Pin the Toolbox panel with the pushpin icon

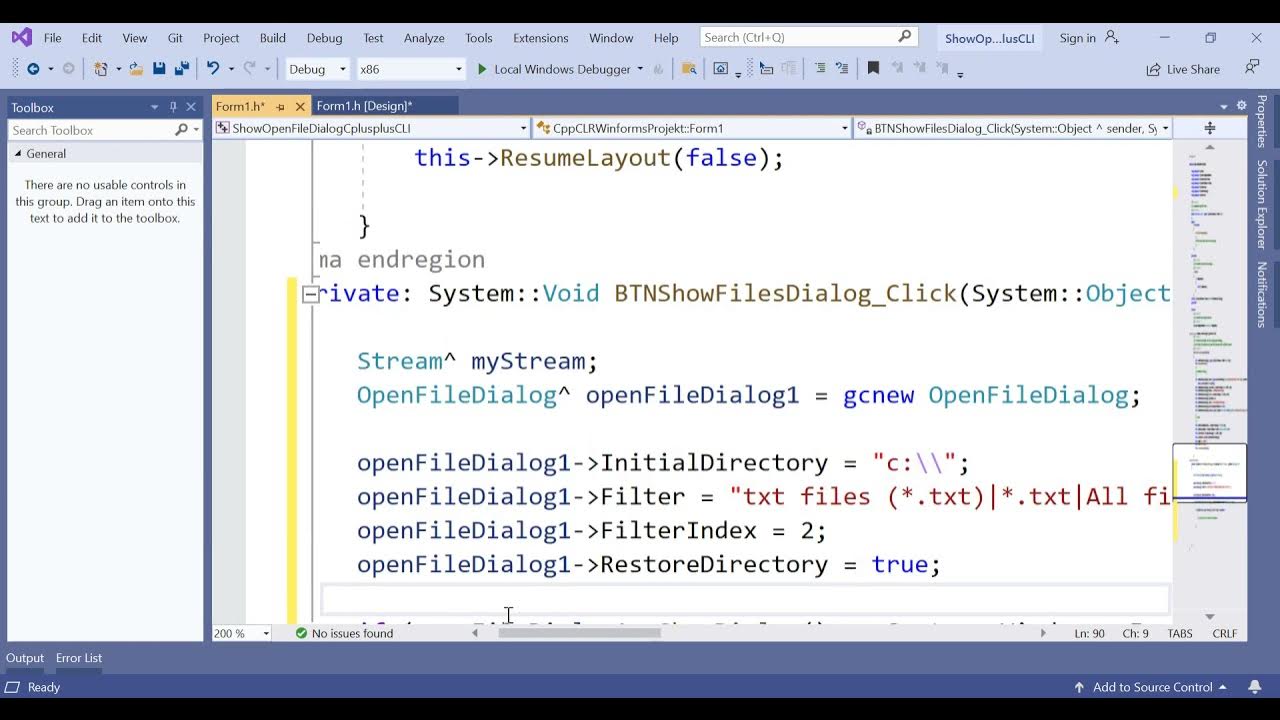pyautogui.click(x=173, y=107)
